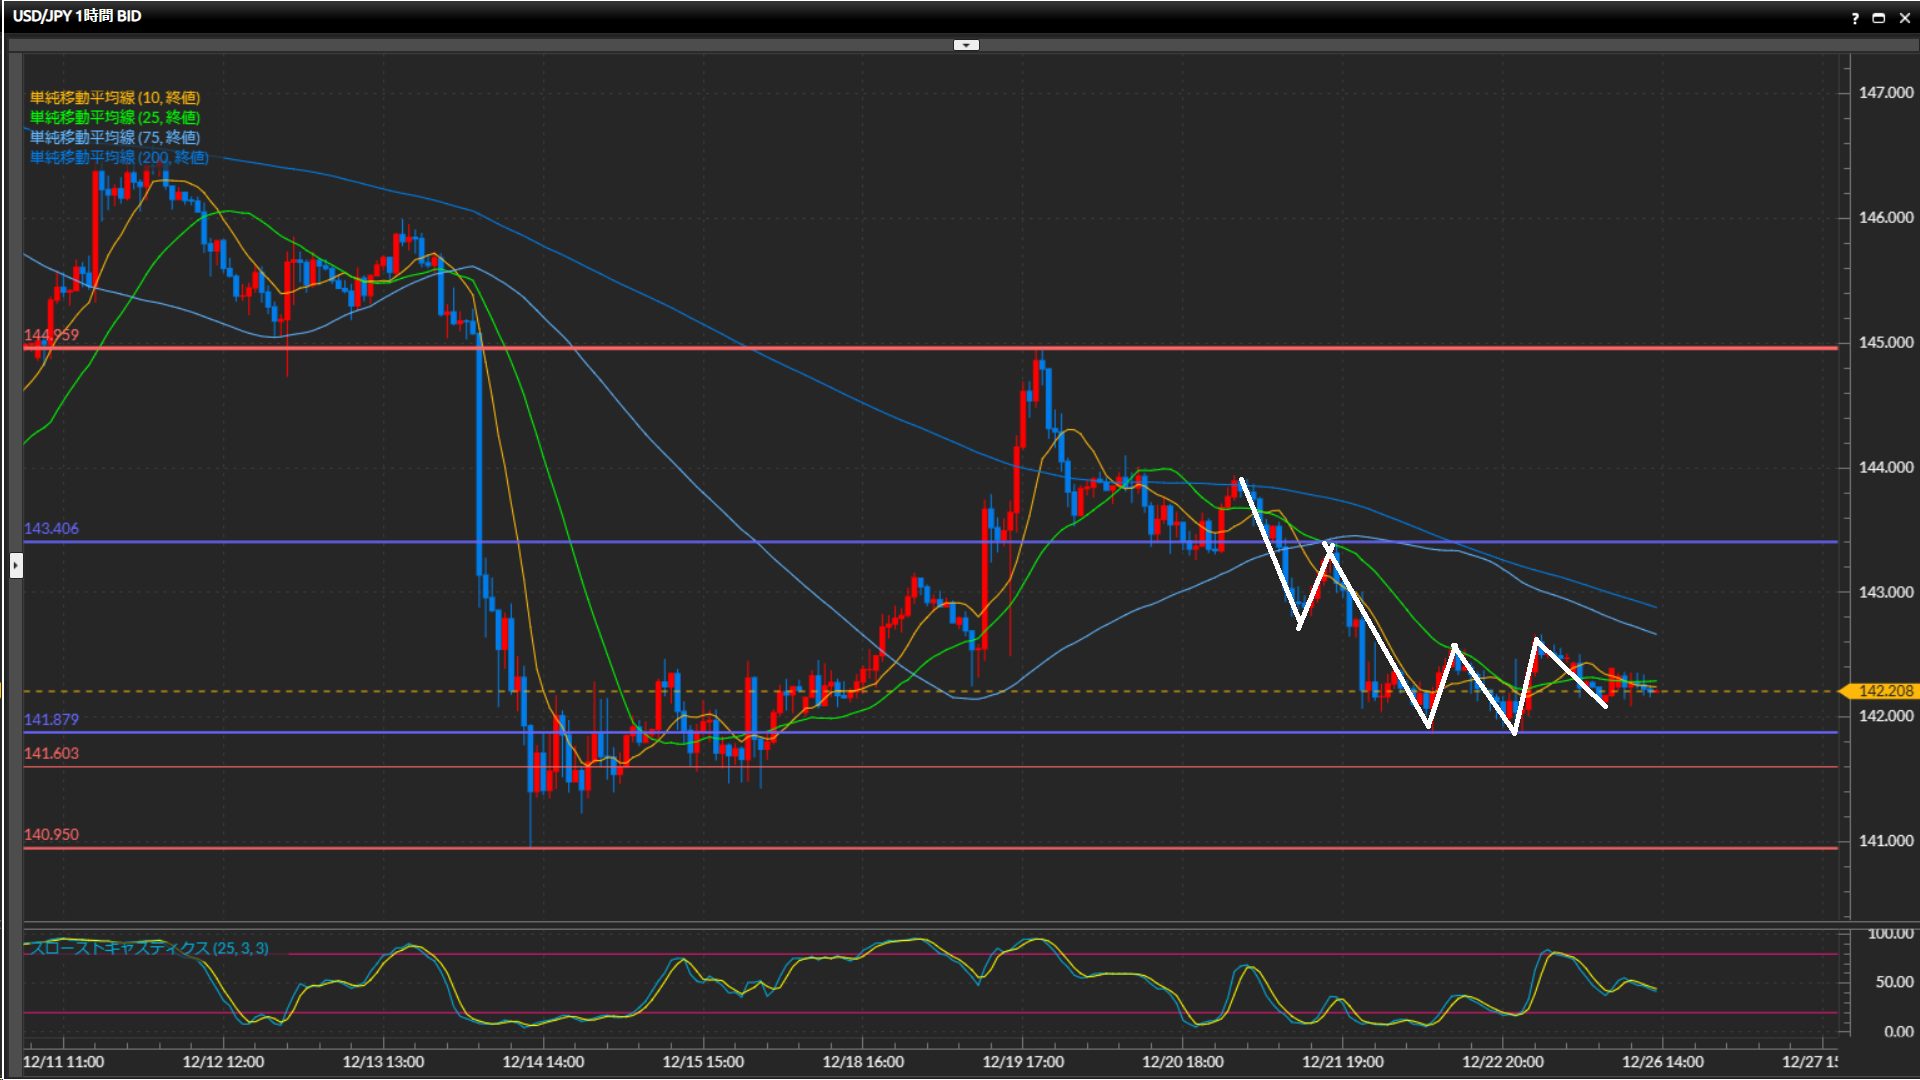This screenshot has width=1920, height=1080.
Task: Select the 144.959 red horizontal line label
Action: (x=51, y=335)
